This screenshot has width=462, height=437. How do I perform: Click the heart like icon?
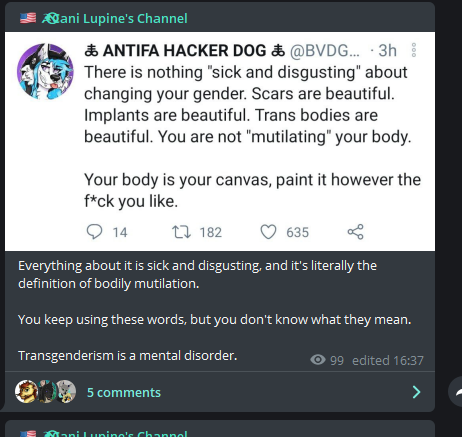pos(268,232)
